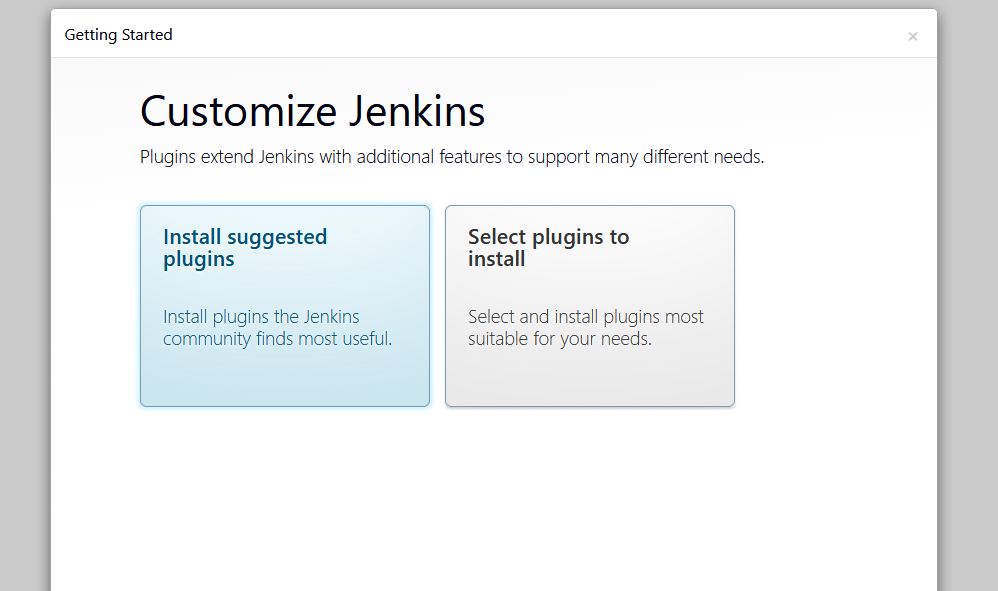Open the Select plugins to install card
Viewport: 998px width, 591px height.
pos(590,306)
